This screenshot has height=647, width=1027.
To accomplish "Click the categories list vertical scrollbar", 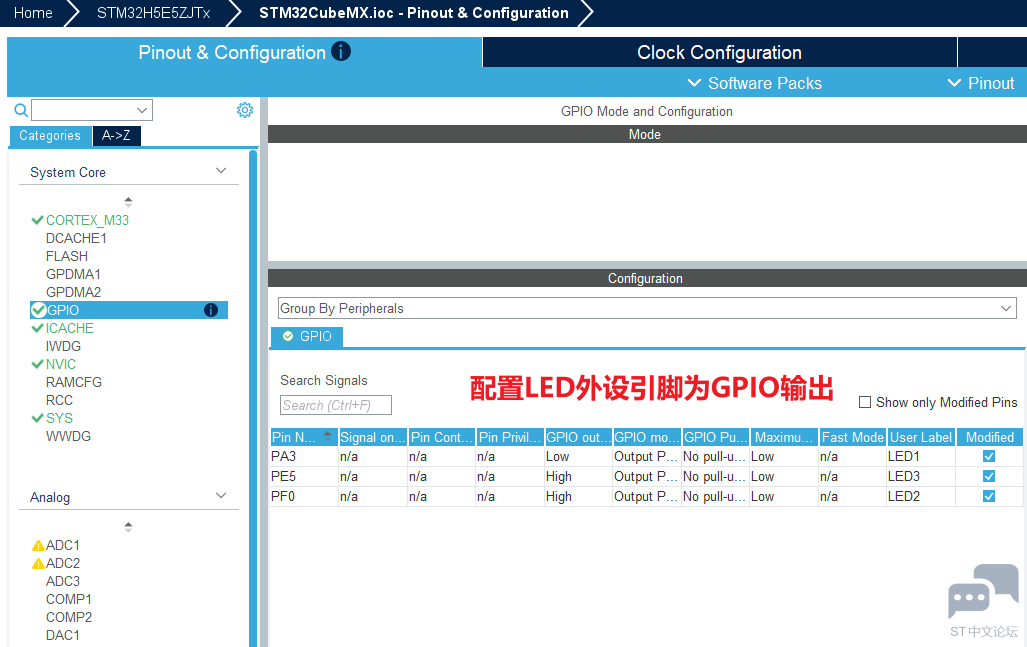I will 253,398.
